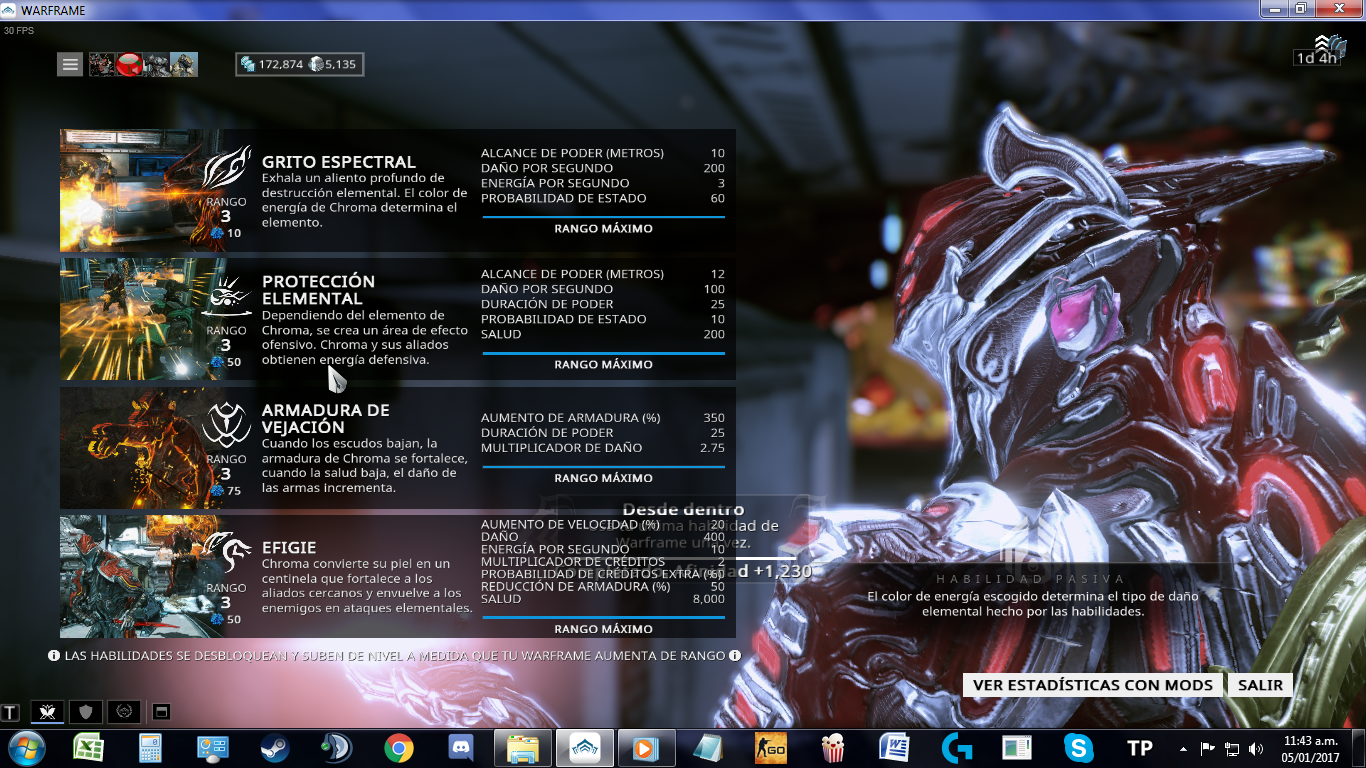Viewport: 1366px width, 768px height.
Task: Launch CS:GO from the taskbar
Action: [770, 748]
